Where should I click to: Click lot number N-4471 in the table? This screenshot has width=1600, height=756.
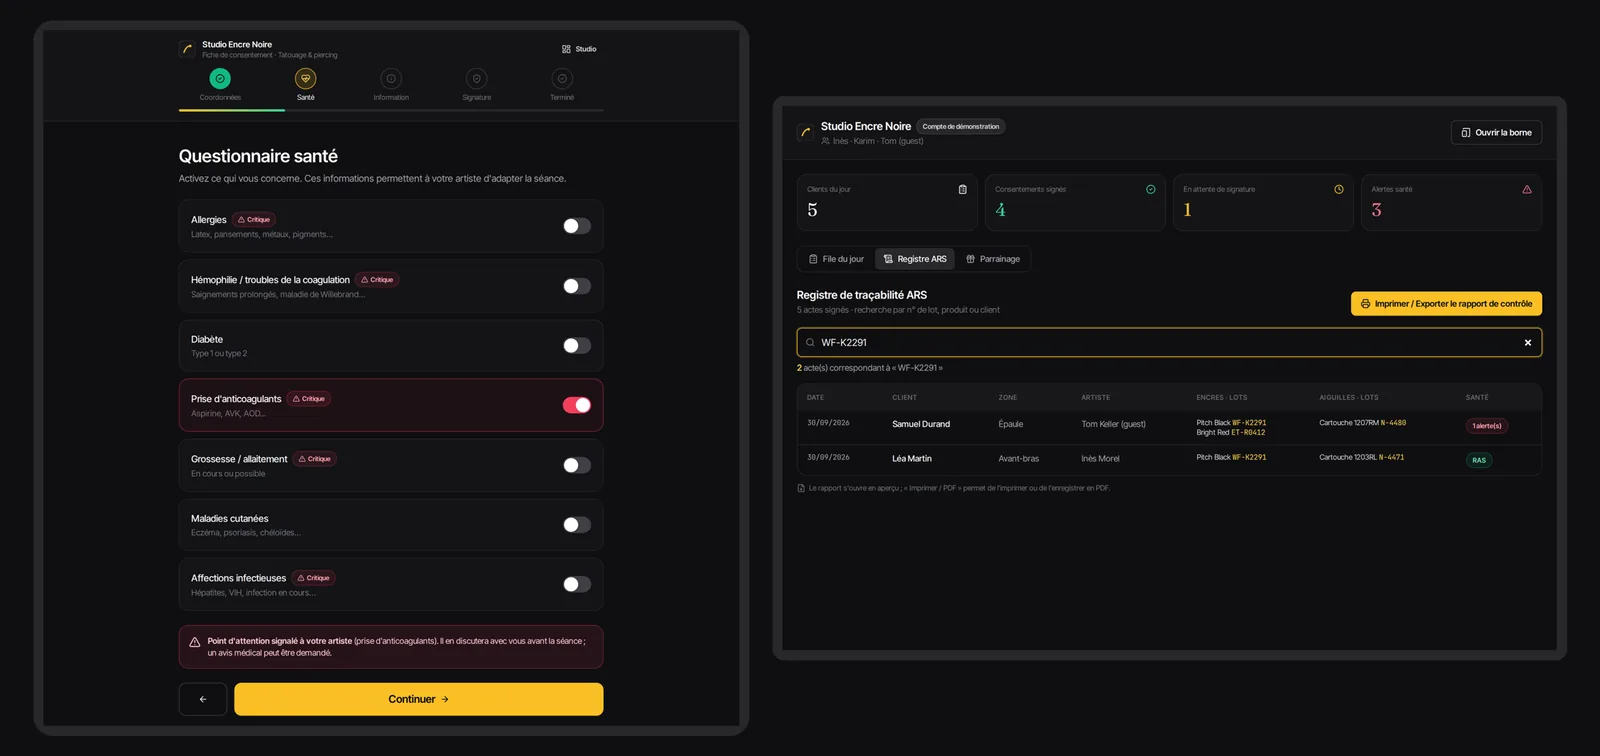pos(1391,457)
